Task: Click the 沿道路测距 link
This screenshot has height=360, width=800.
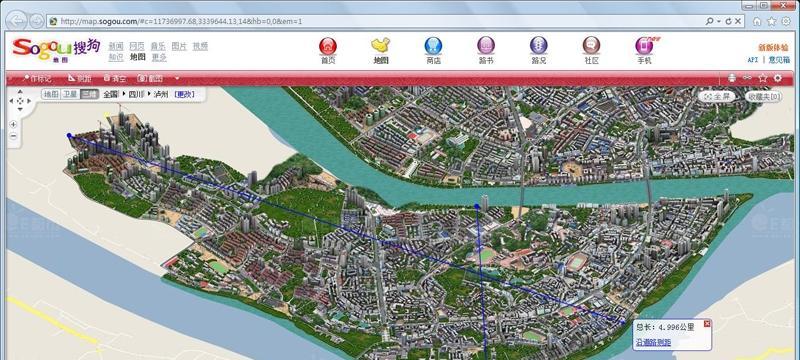Action: 654,343
